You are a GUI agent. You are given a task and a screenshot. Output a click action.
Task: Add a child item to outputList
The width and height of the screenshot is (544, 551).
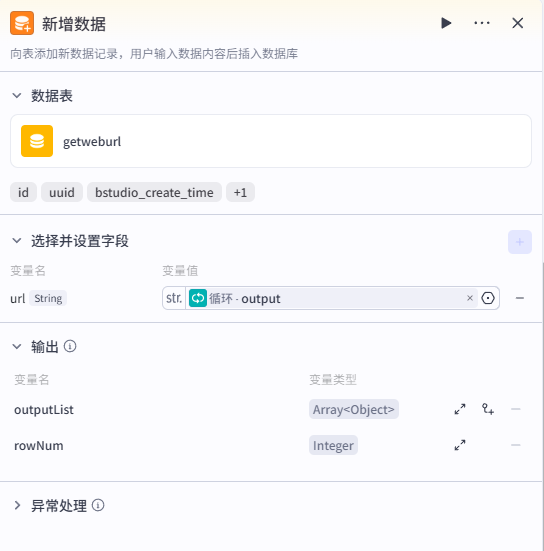(x=488, y=409)
